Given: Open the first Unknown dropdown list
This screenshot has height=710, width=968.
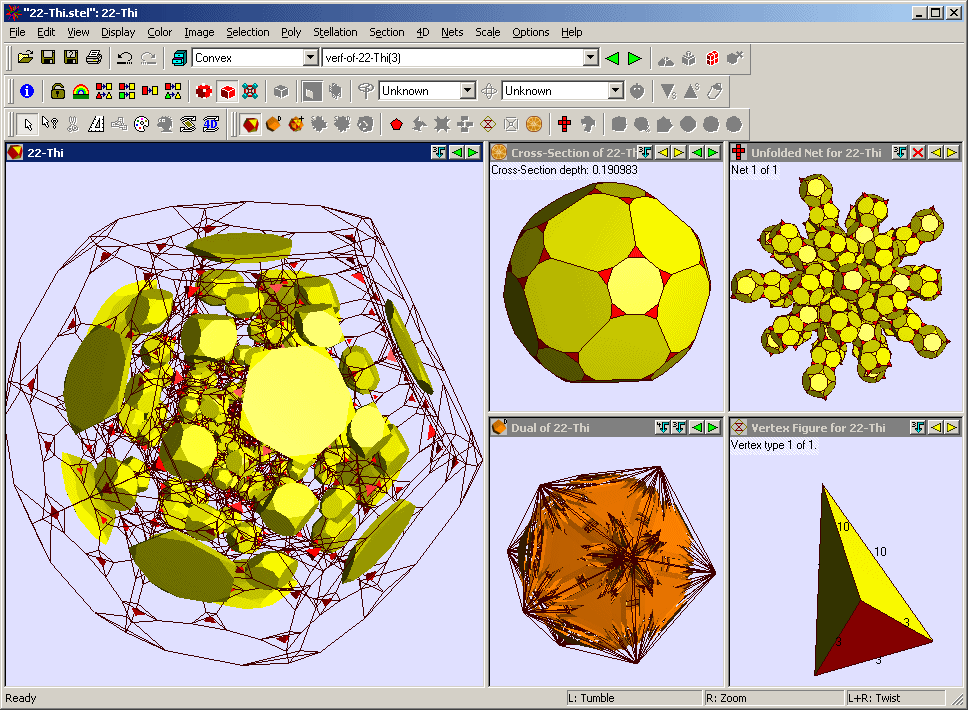Looking at the screenshot, I should pos(467,91).
